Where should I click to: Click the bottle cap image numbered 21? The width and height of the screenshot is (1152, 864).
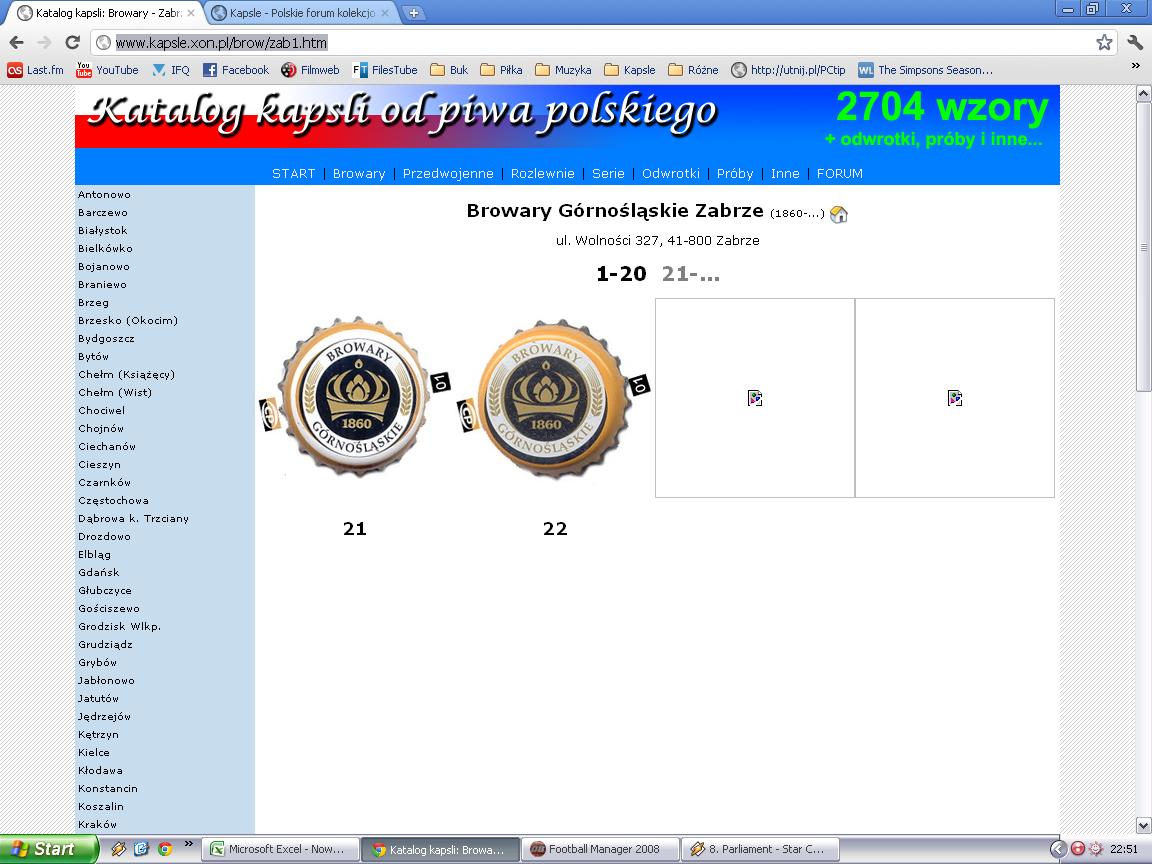pos(355,399)
